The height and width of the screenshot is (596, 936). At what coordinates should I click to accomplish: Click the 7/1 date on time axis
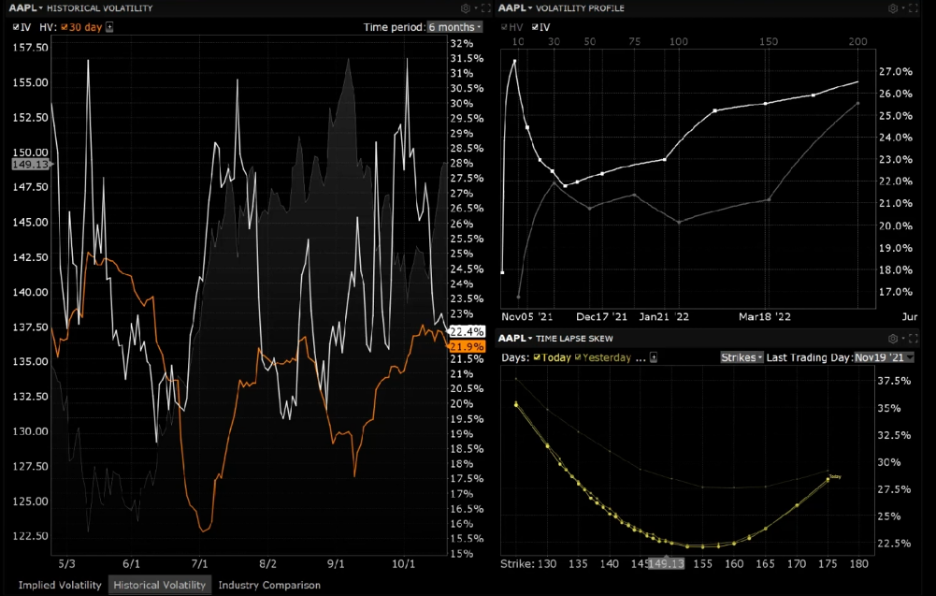[199, 564]
